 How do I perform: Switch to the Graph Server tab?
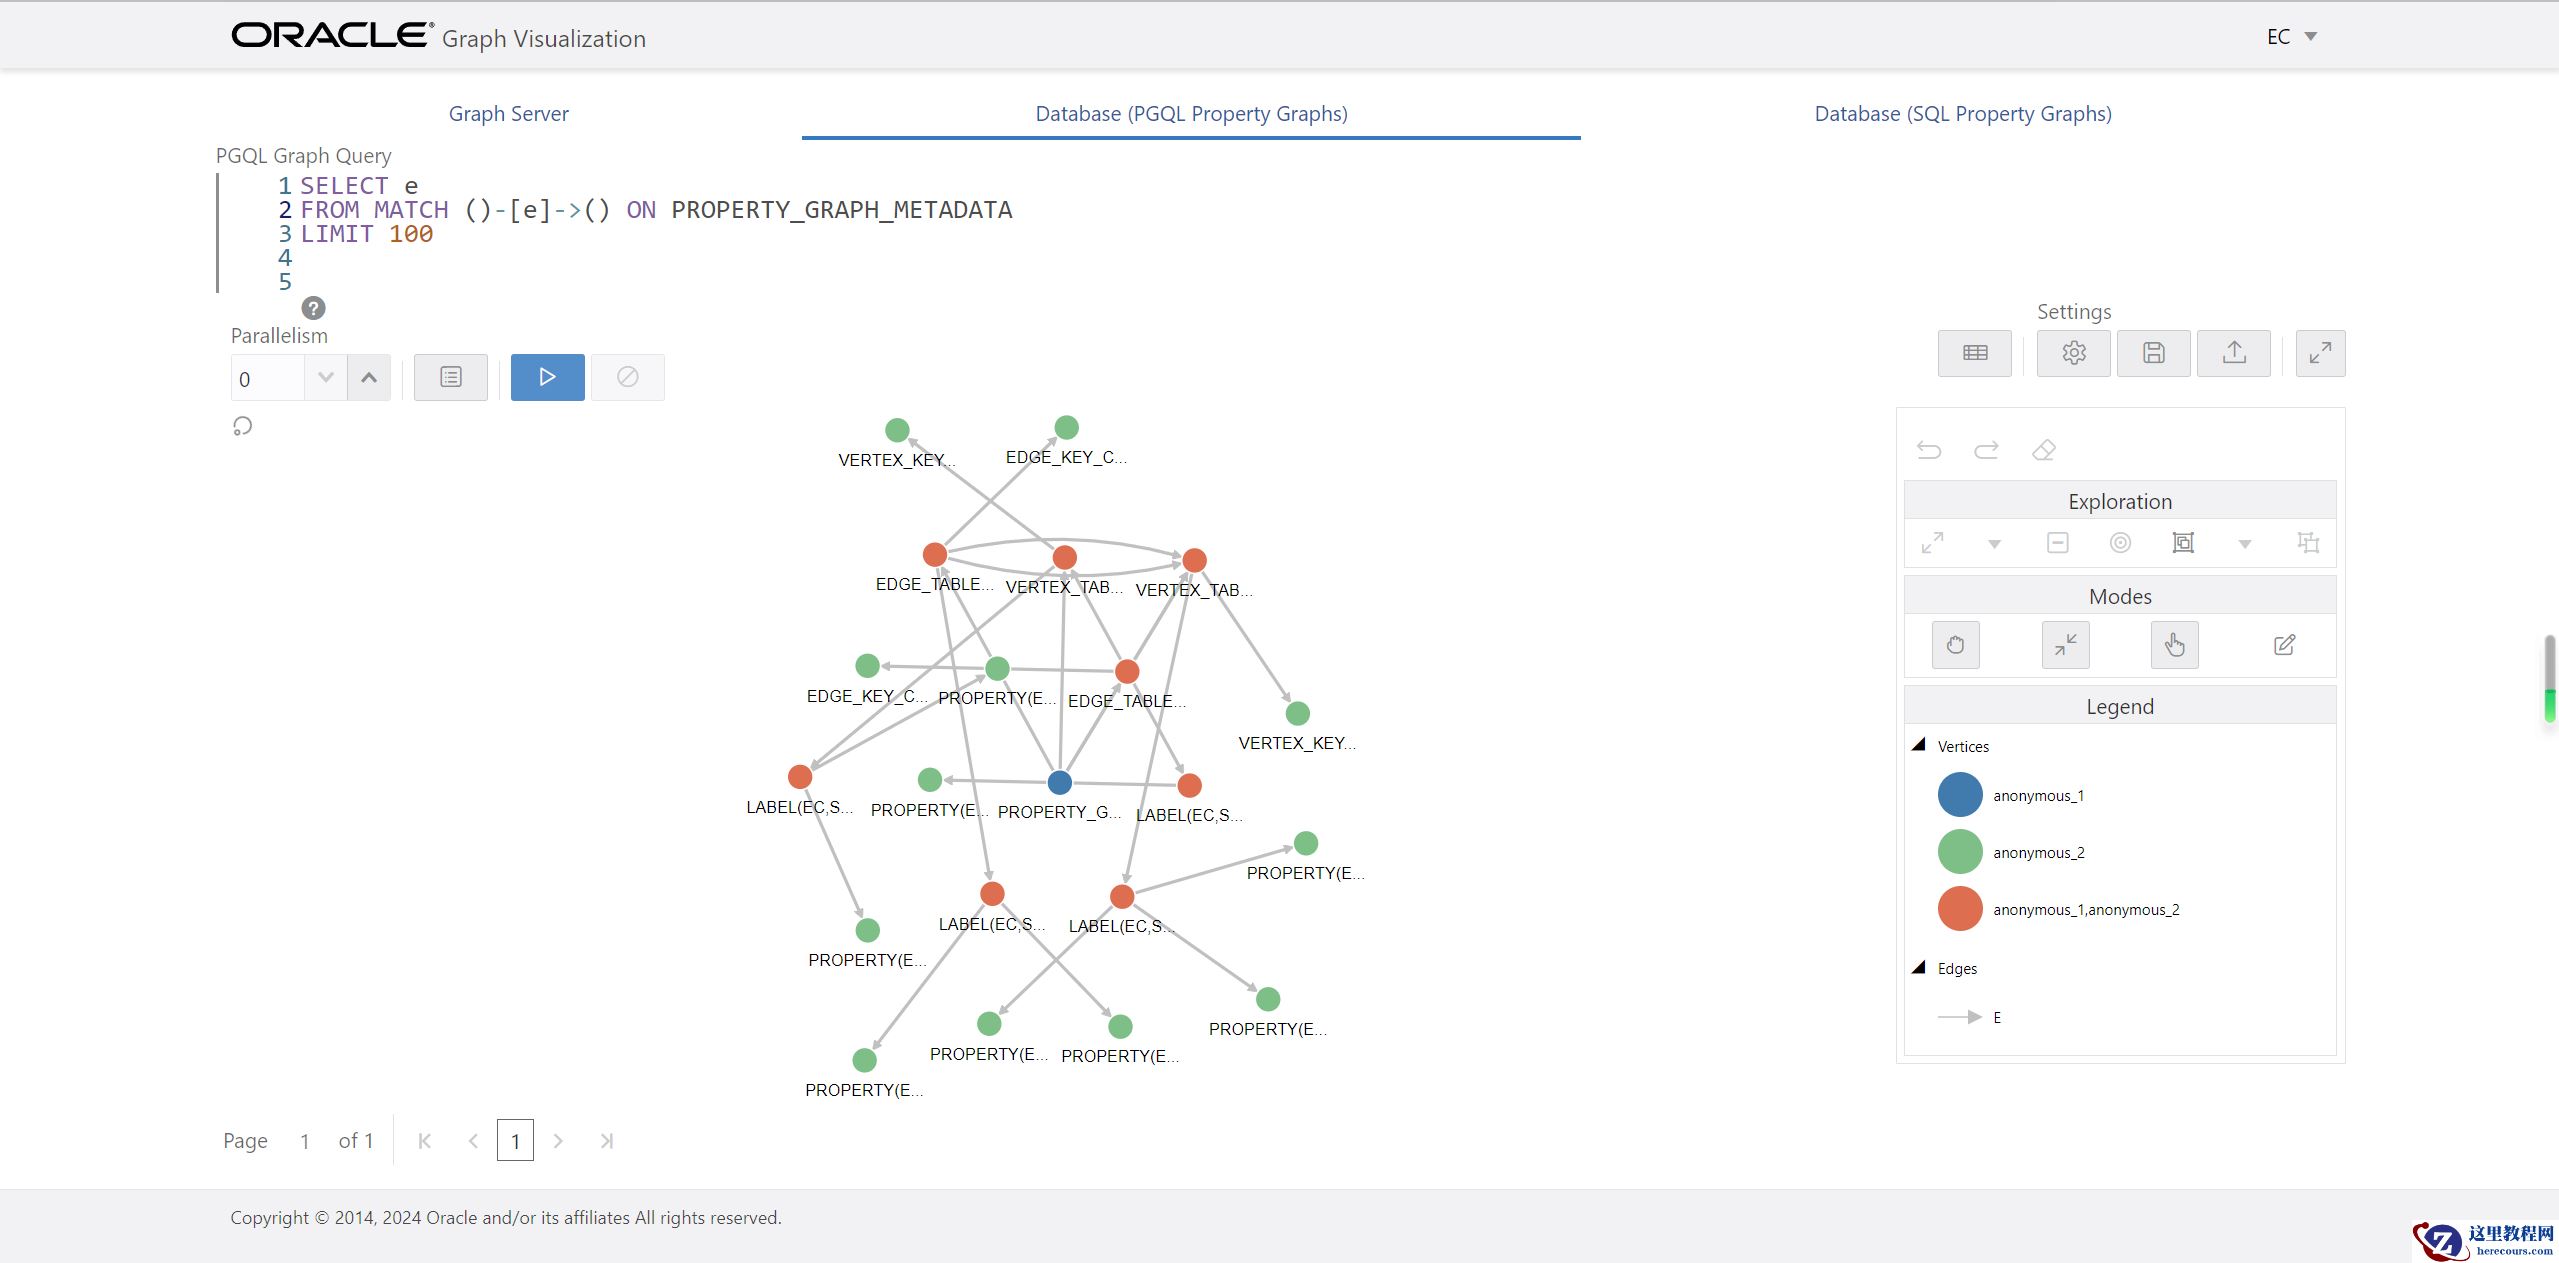tap(508, 114)
